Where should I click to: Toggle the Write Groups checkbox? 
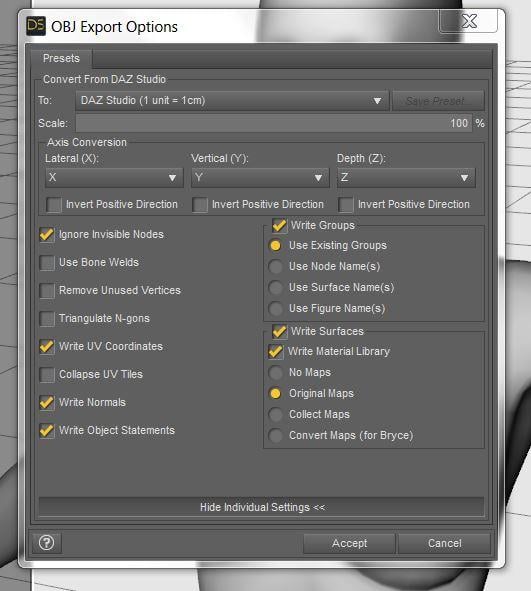[279, 225]
